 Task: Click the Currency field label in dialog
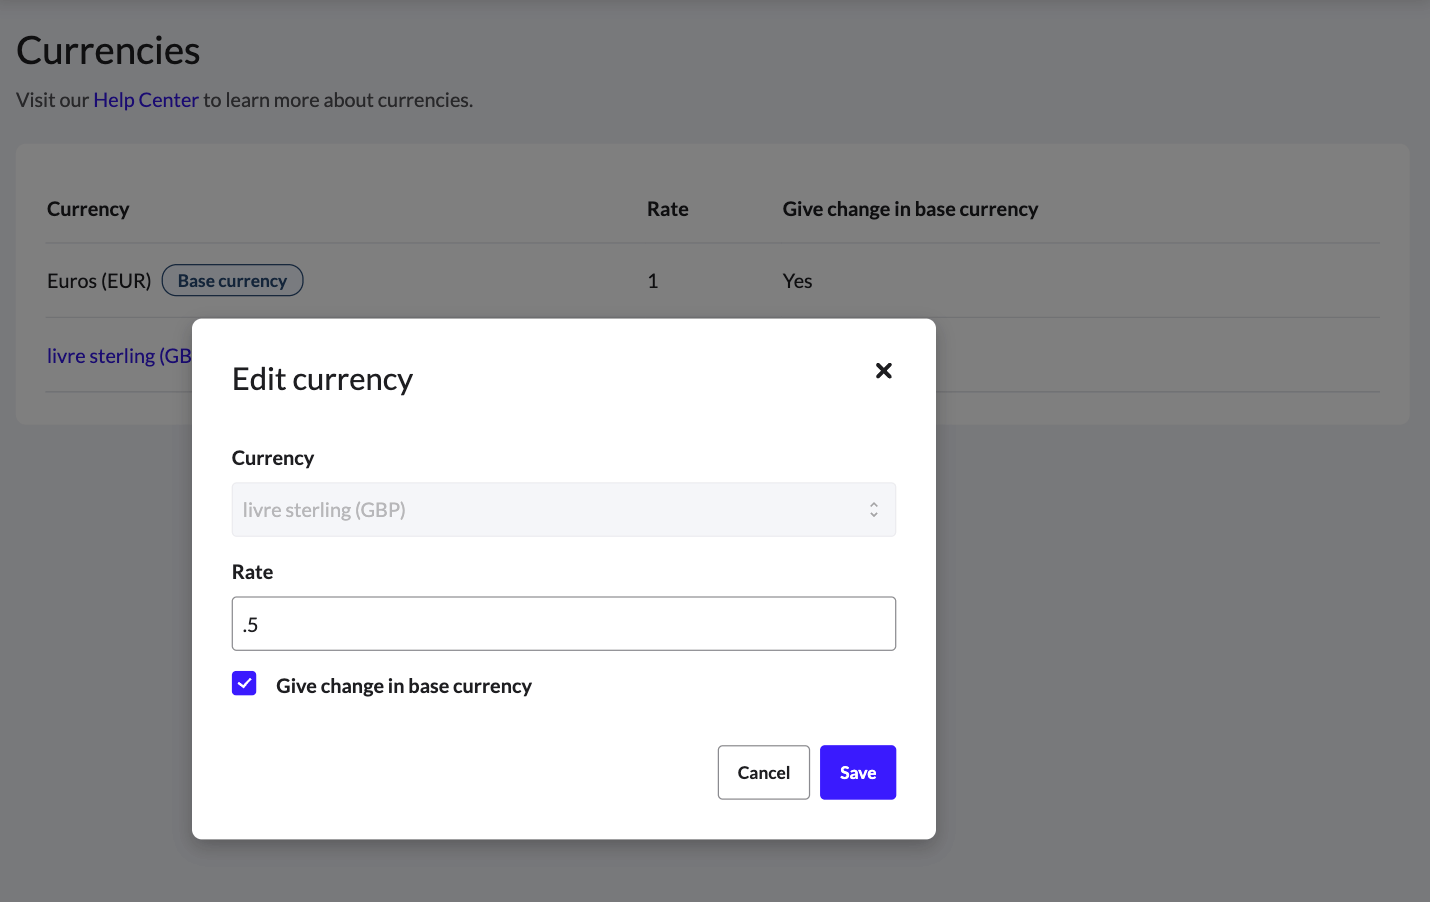[272, 458]
